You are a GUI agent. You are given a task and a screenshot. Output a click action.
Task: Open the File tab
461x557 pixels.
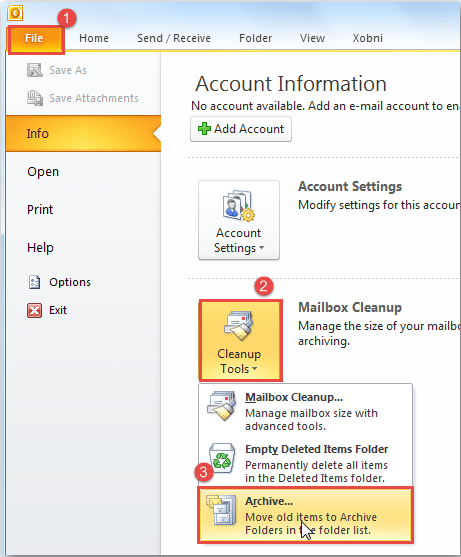coord(35,39)
